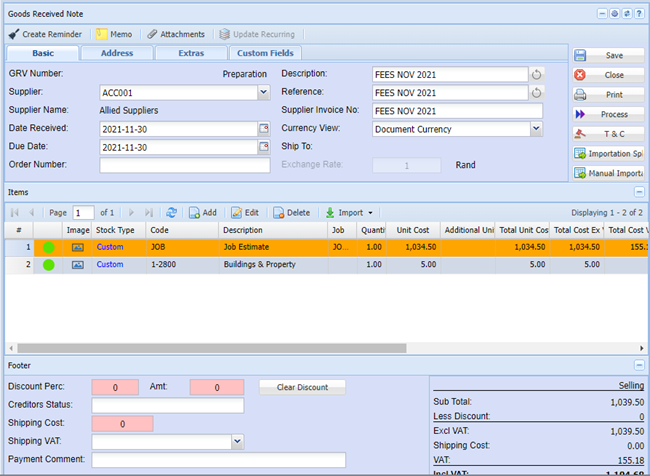650x476 pixels.
Task: Collapse the Items panel
Action: coord(639,191)
